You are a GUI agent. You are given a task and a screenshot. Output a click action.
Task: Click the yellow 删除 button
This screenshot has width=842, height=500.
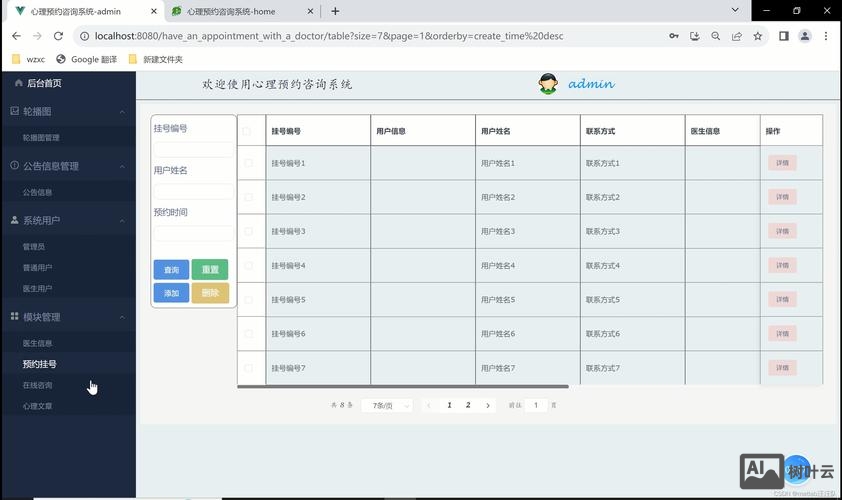tap(210, 293)
